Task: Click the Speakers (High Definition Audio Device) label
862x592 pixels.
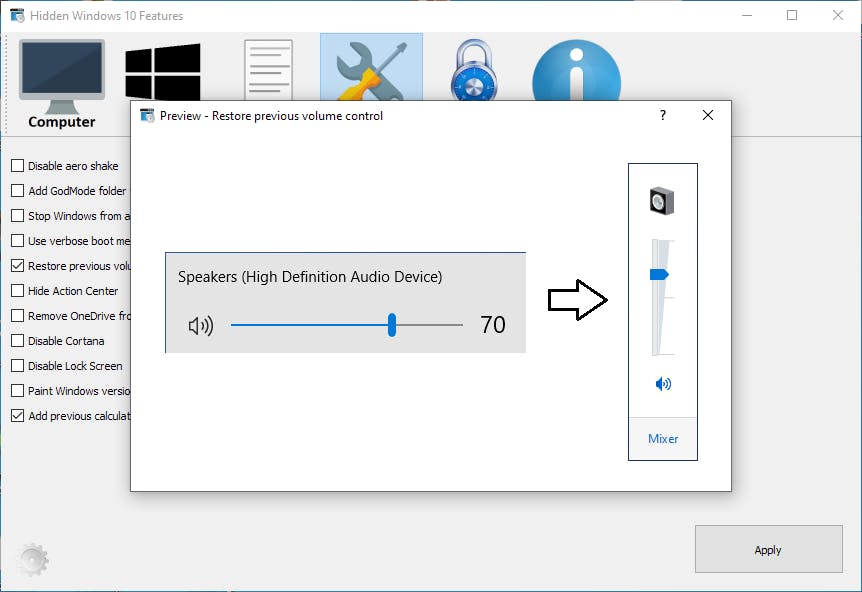Action: (x=310, y=276)
